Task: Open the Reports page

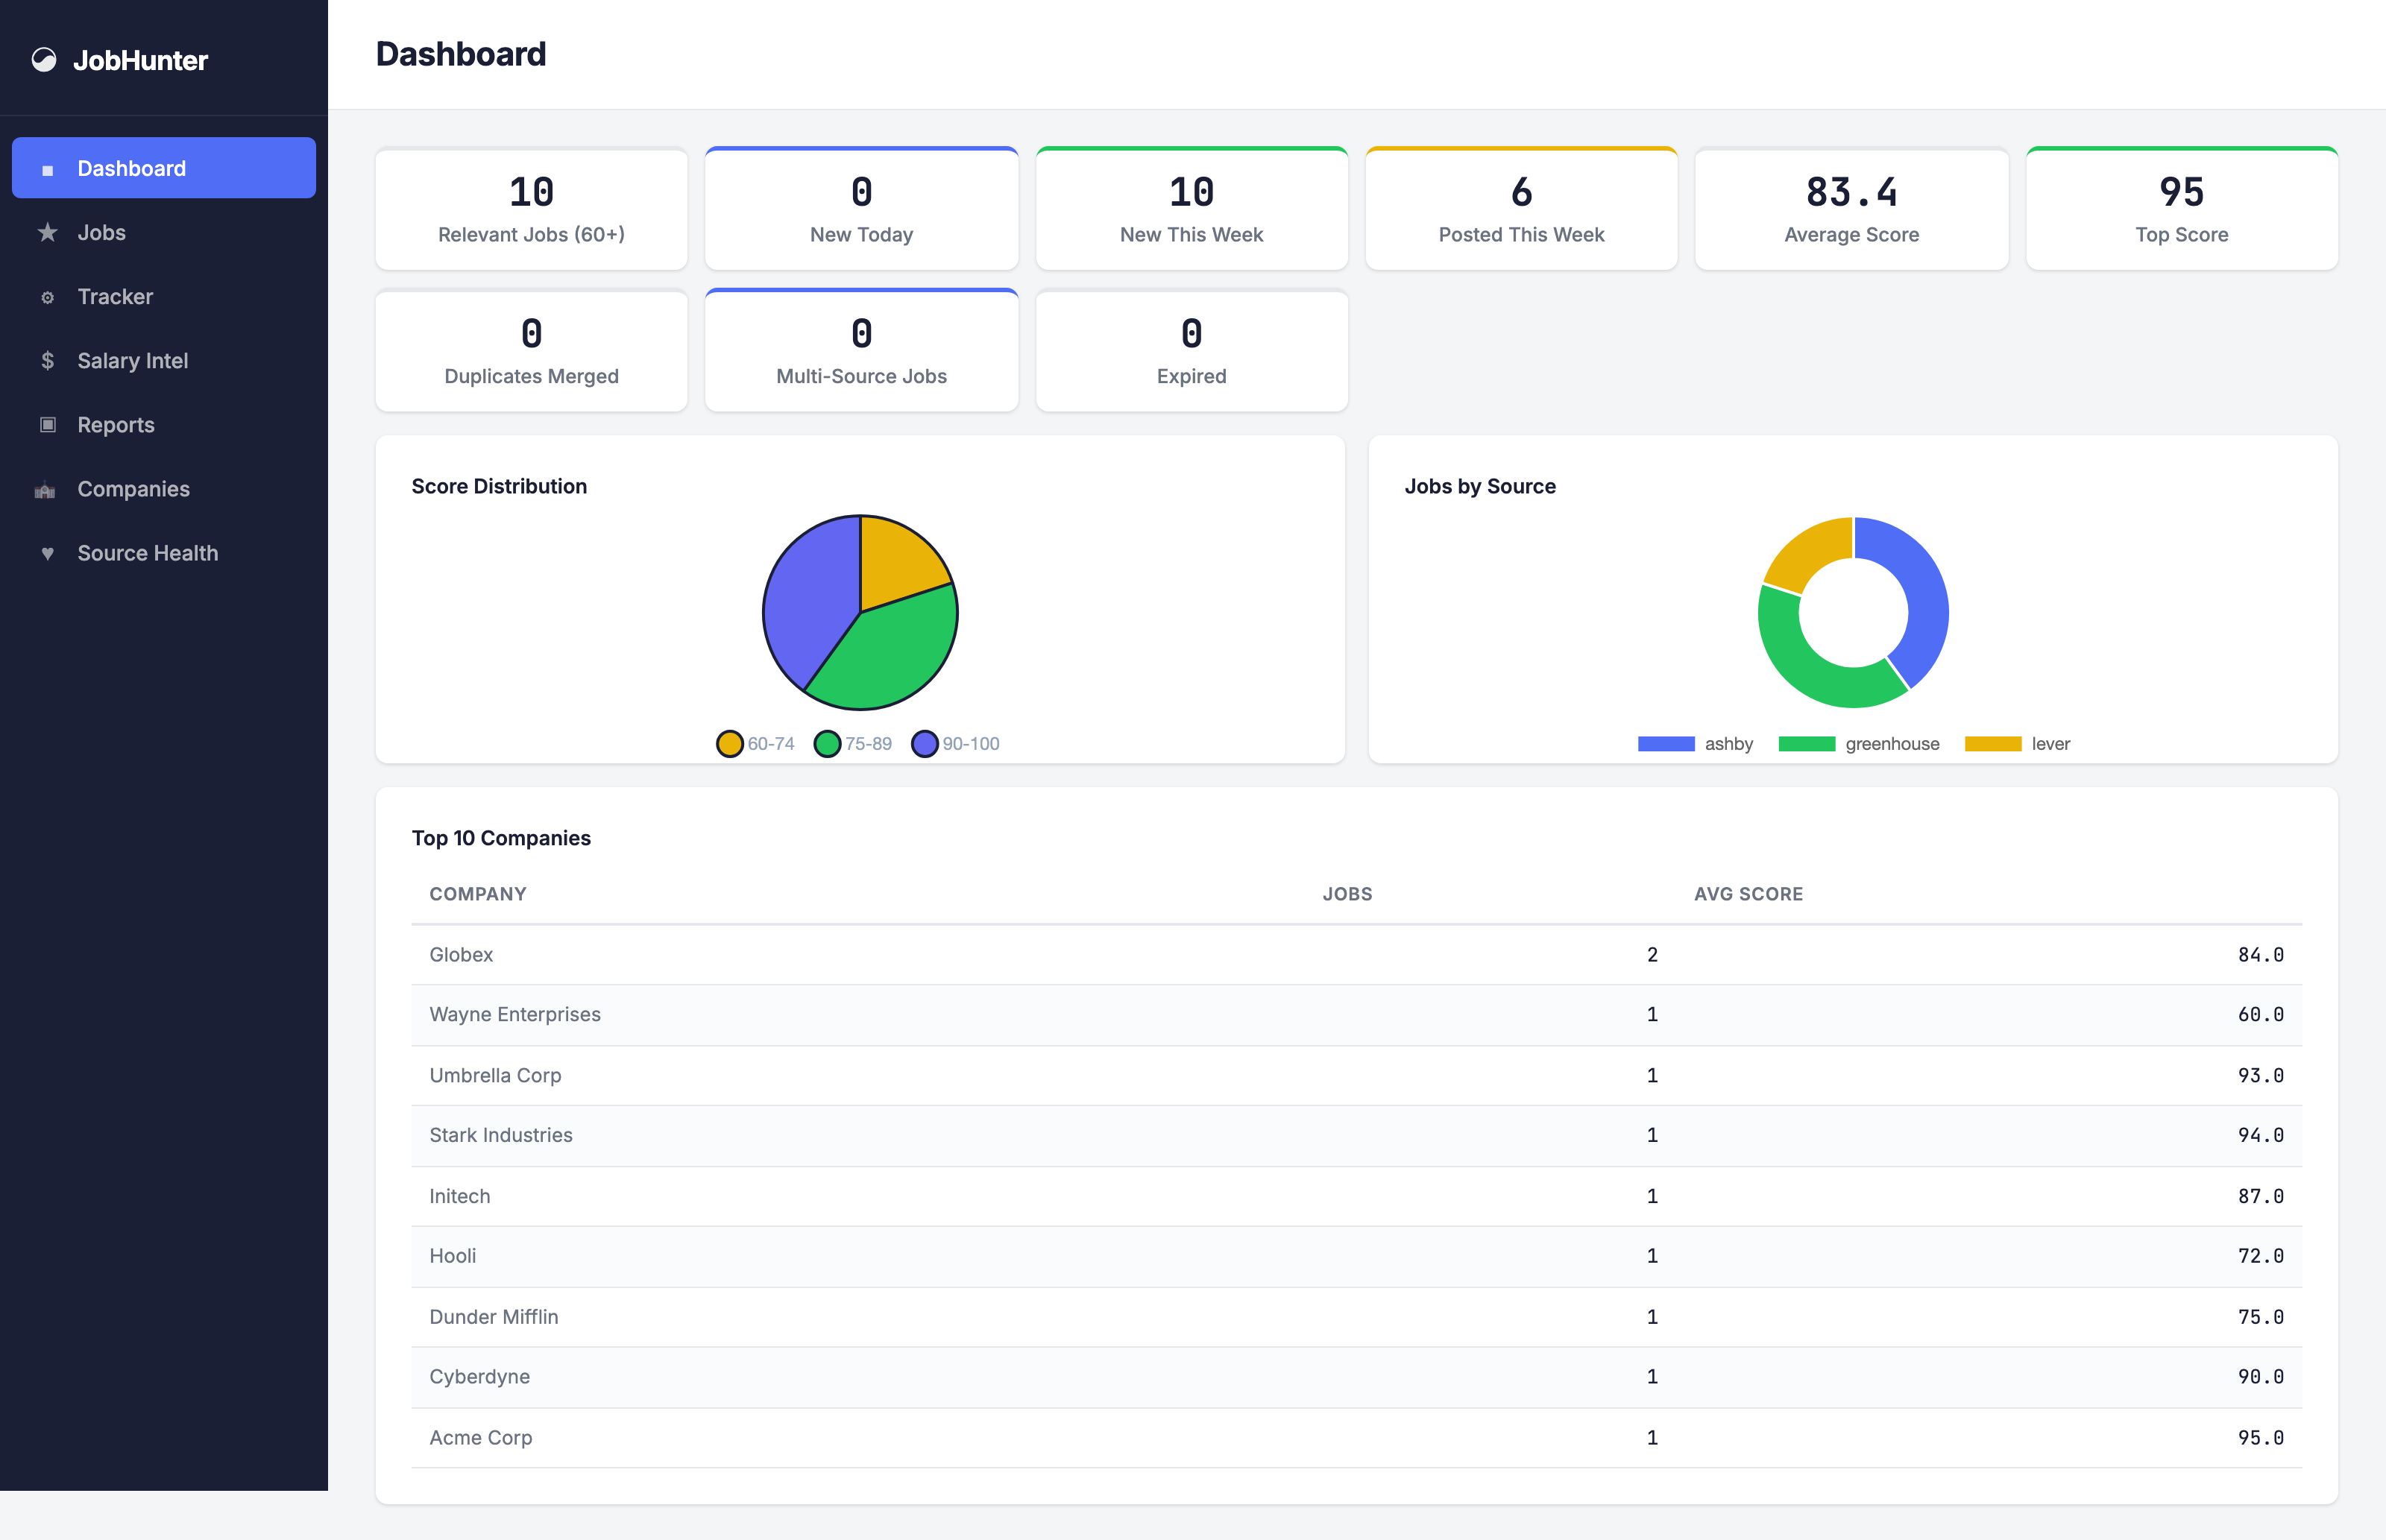Action: click(164, 425)
